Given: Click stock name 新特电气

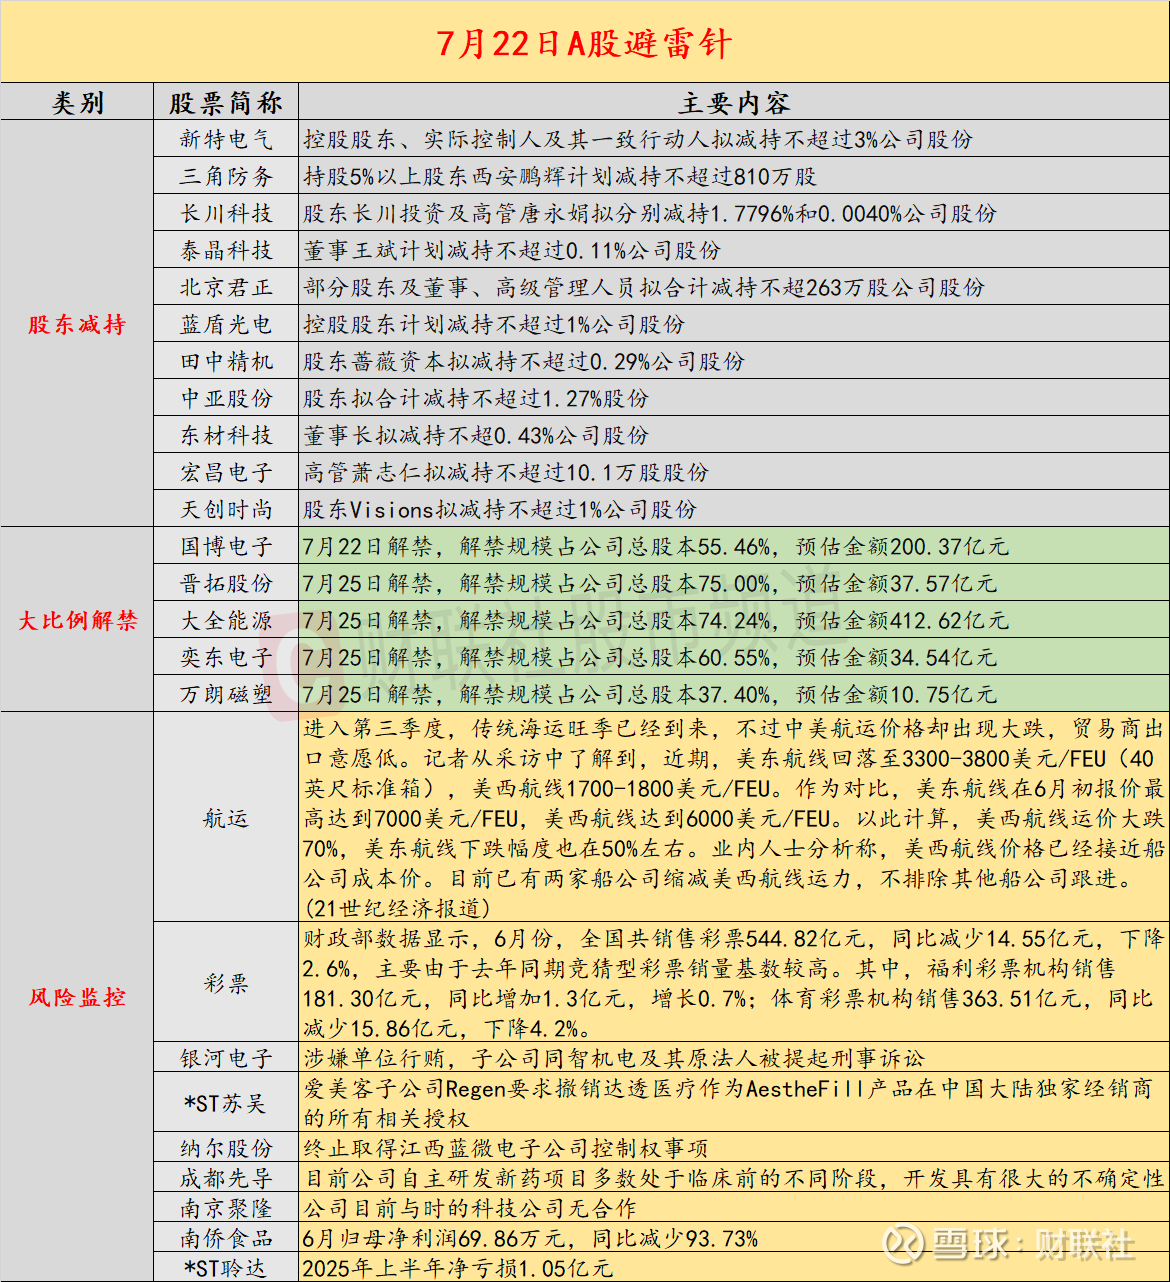Looking at the screenshot, I should click(x=226, y=139).
